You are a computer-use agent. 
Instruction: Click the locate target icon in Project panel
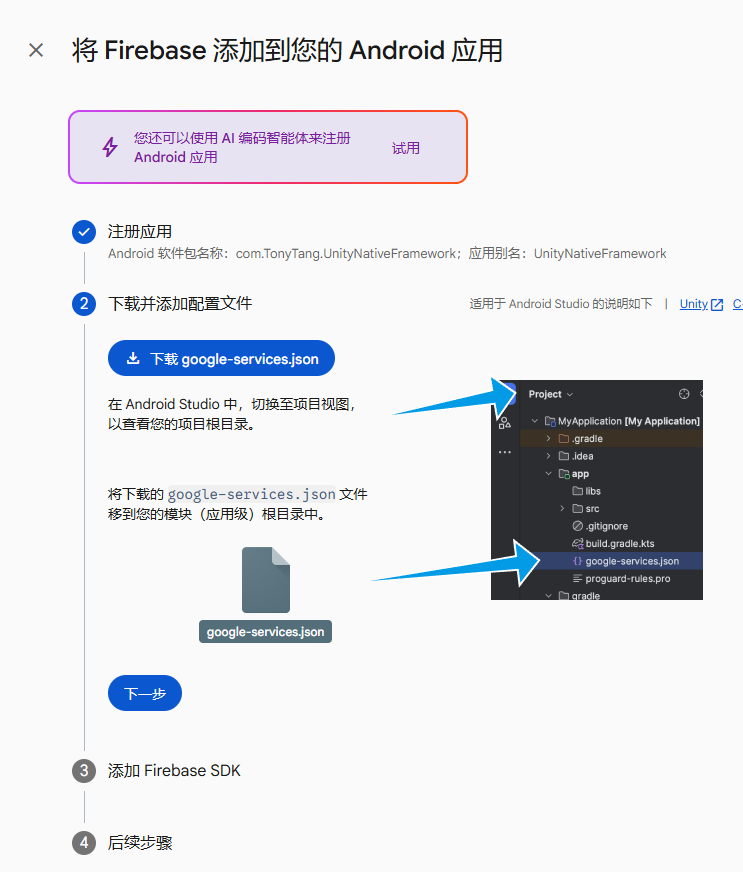coord(684,394)
